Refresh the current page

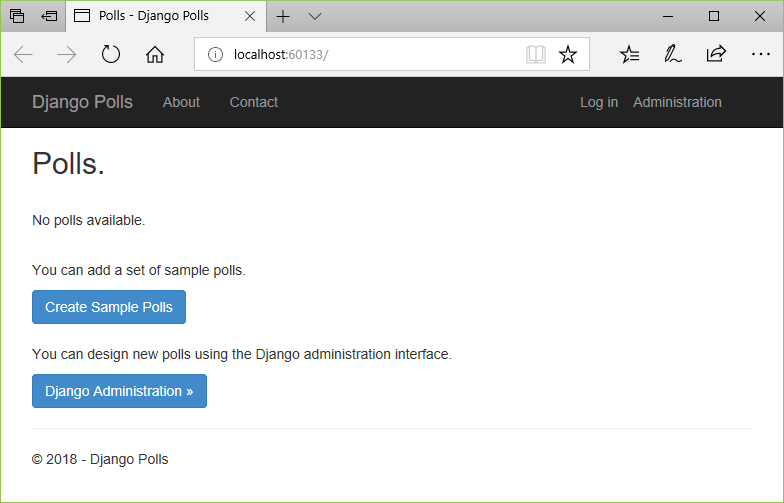click(x=111, y=55)
